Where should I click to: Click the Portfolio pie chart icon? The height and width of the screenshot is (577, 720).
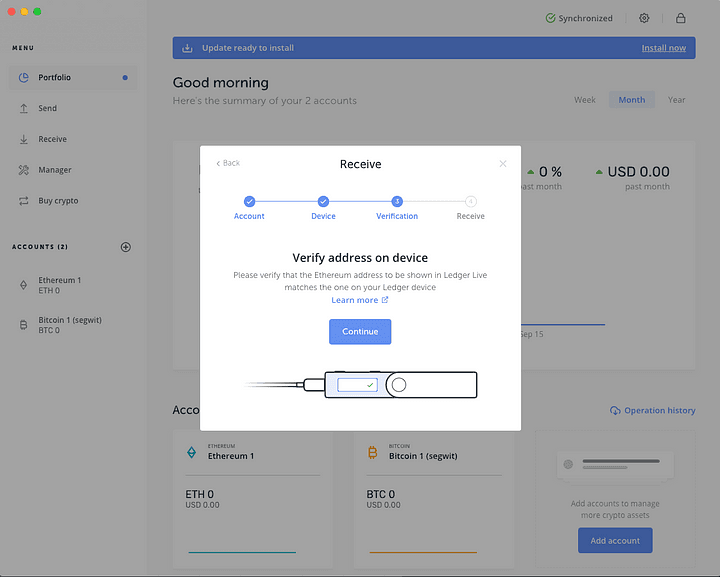pos(23,78)
